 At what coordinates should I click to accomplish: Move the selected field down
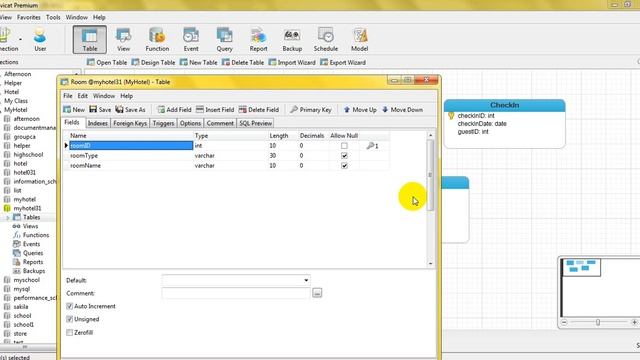click(402, 109)
